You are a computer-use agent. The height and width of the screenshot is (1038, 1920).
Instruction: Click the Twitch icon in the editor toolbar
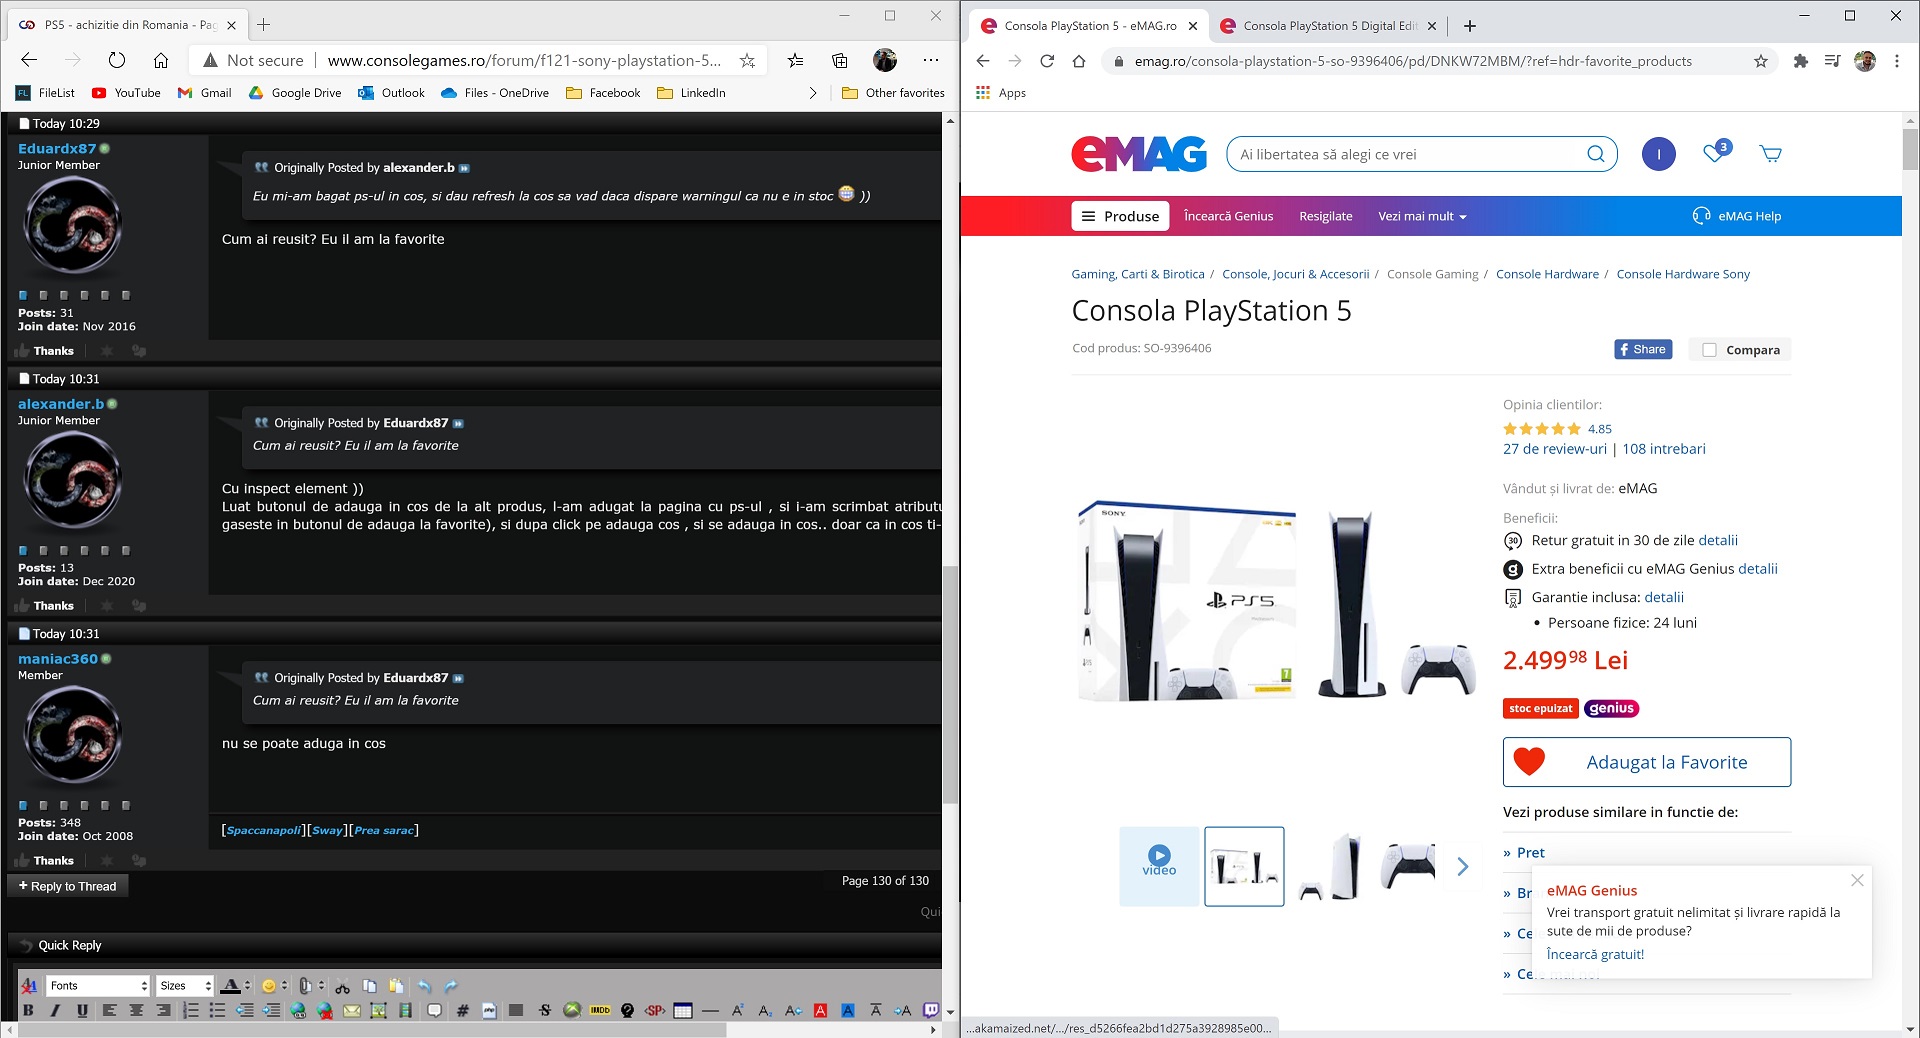pos(931,1011)
